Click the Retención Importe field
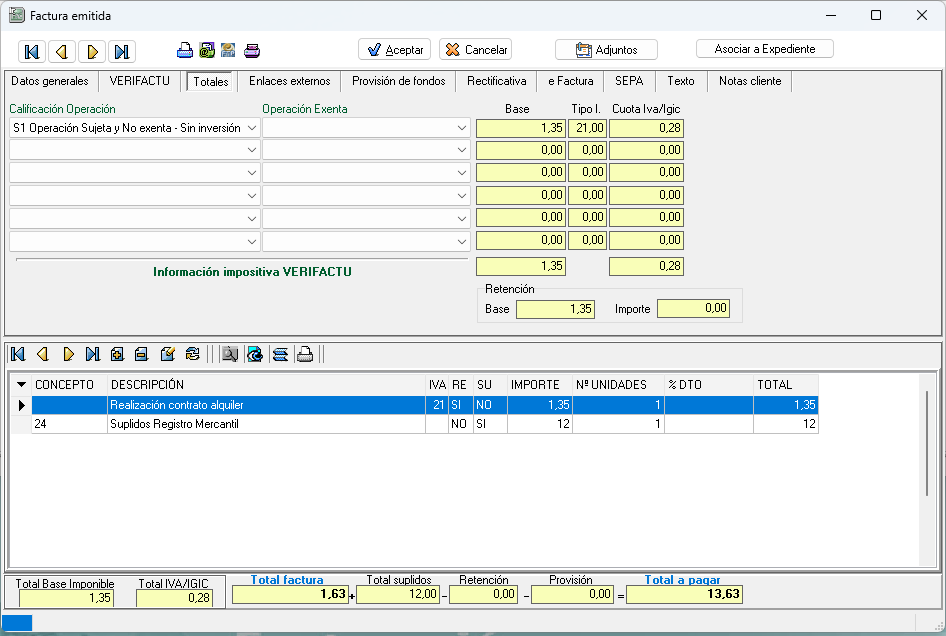Screen dimensions: 946x636 pyautogui.click(x=693, y=309)
